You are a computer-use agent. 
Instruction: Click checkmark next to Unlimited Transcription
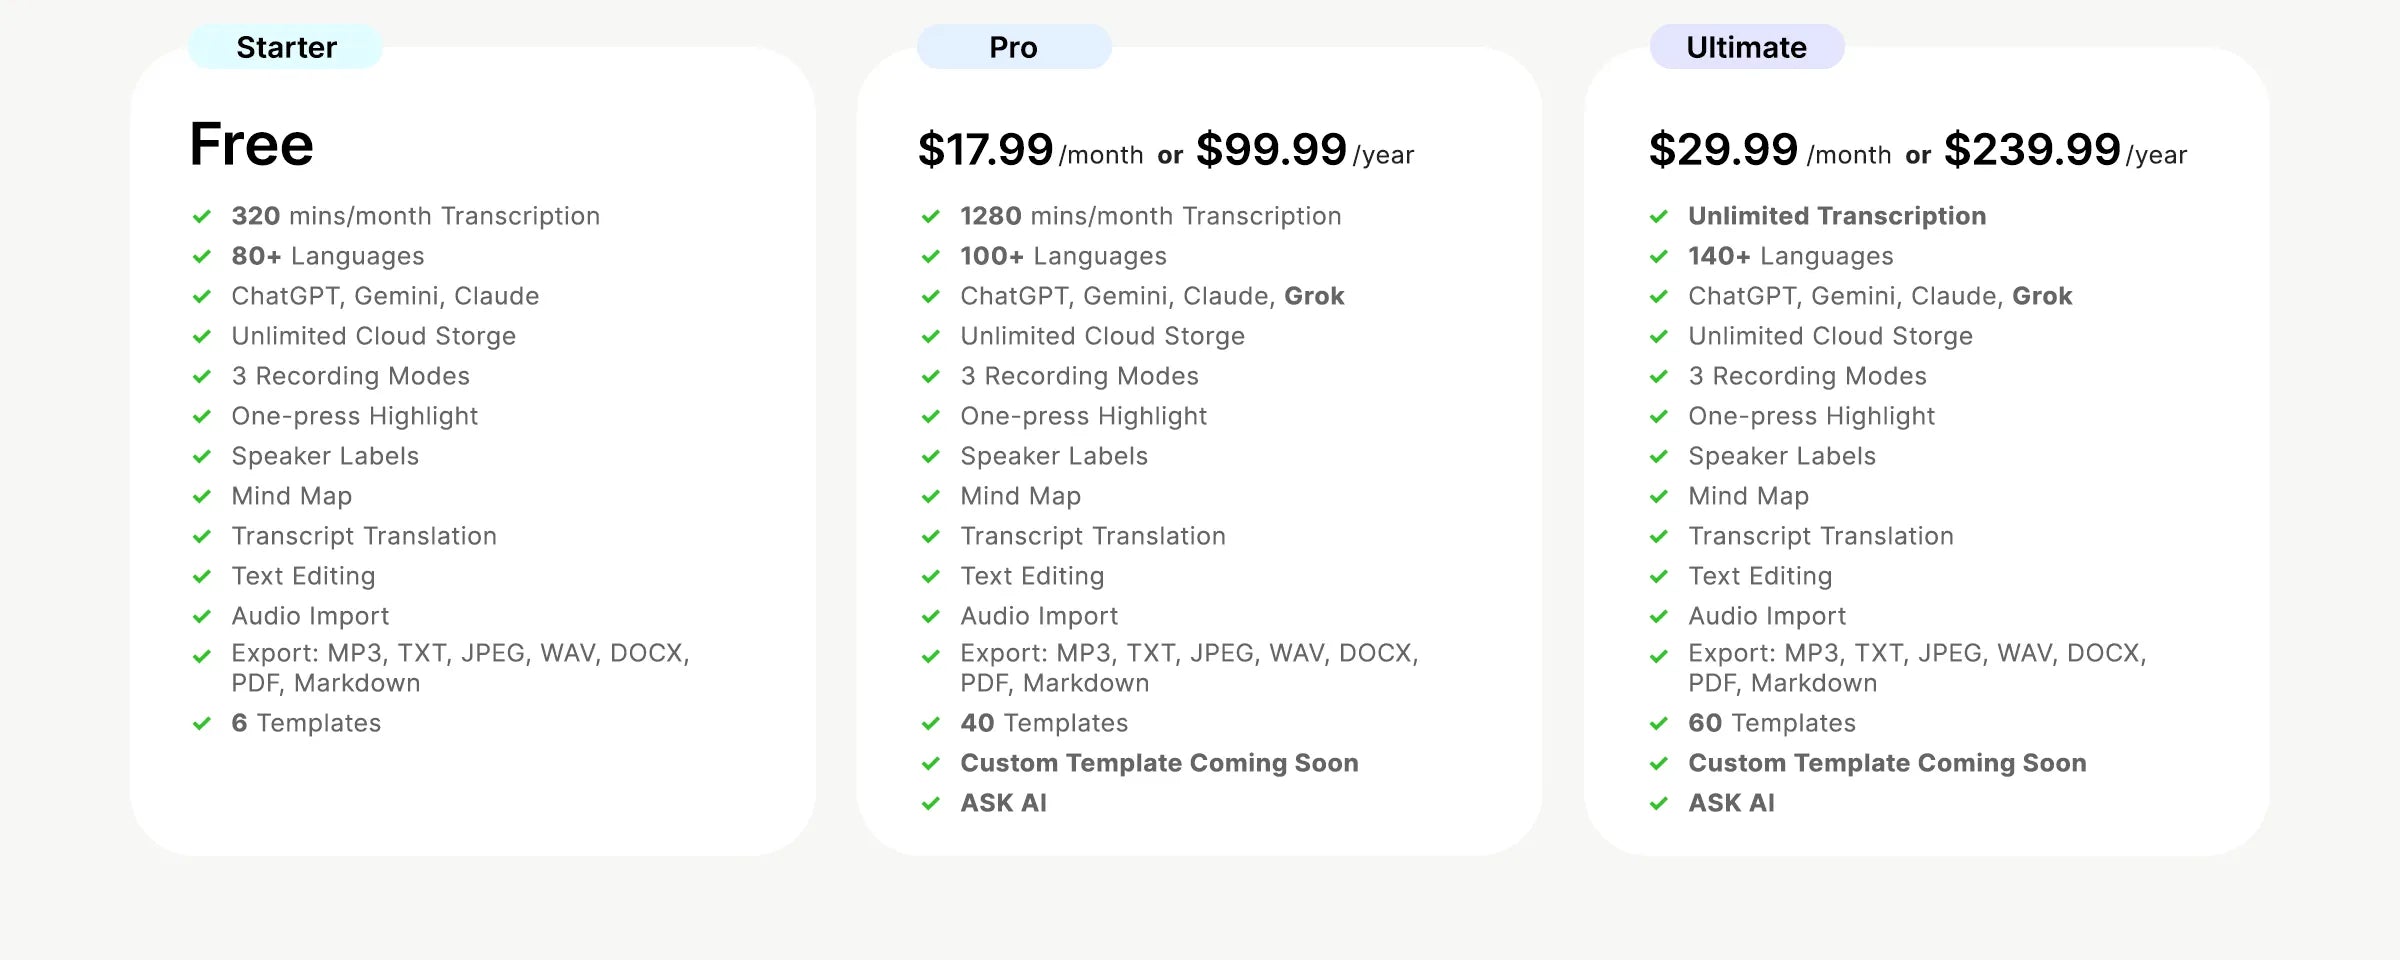pyautogui.click(x=1659, y=216)
